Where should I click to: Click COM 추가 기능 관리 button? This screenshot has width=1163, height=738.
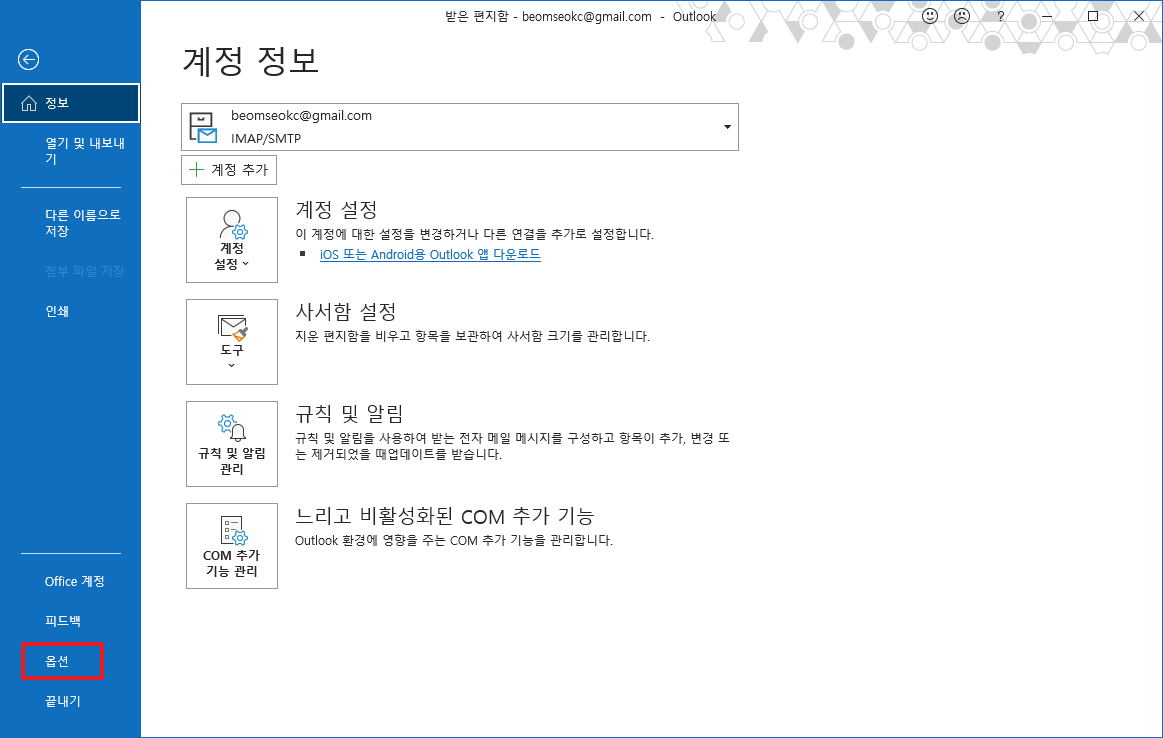[x=232, y=546]
